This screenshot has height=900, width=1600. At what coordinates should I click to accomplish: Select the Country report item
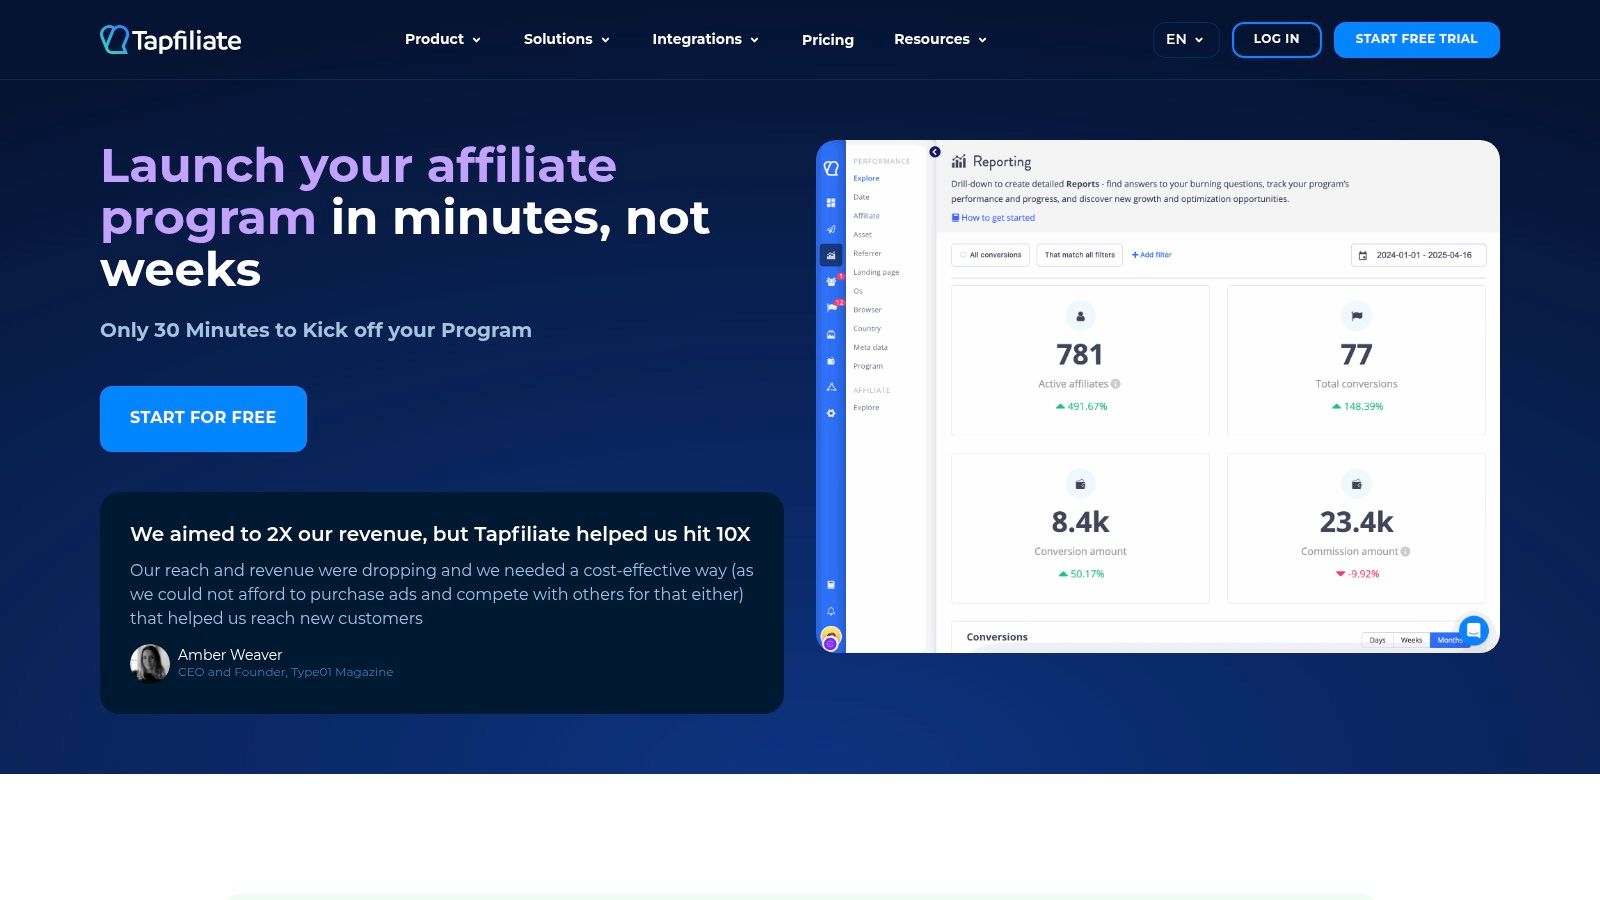[867, 329]
